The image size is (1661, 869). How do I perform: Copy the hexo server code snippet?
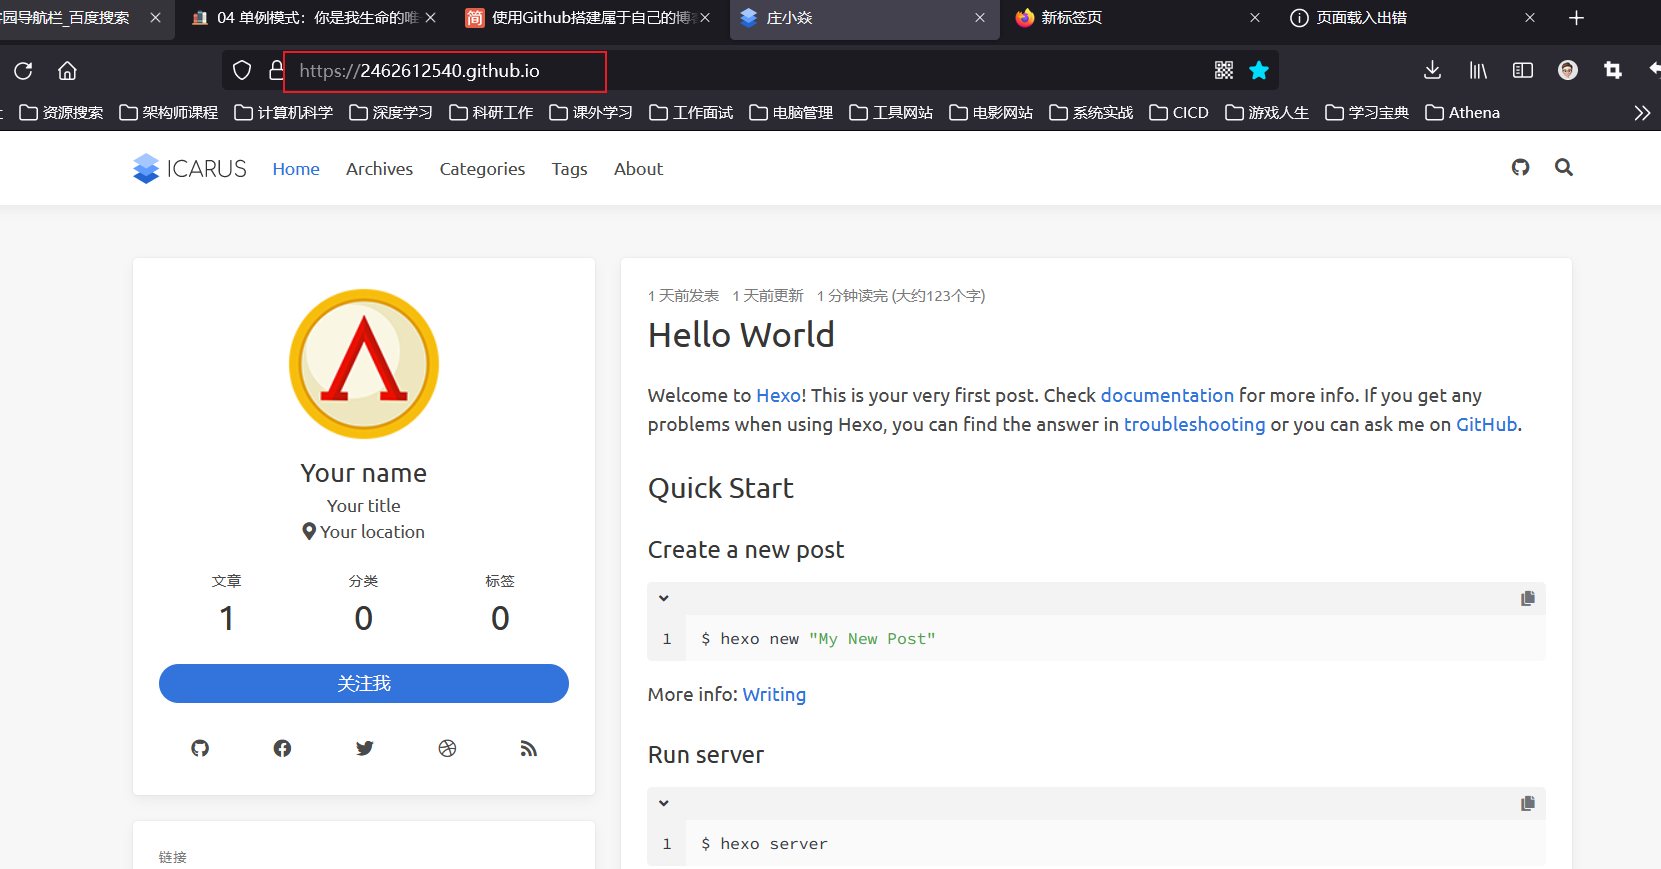point(1528,803)
